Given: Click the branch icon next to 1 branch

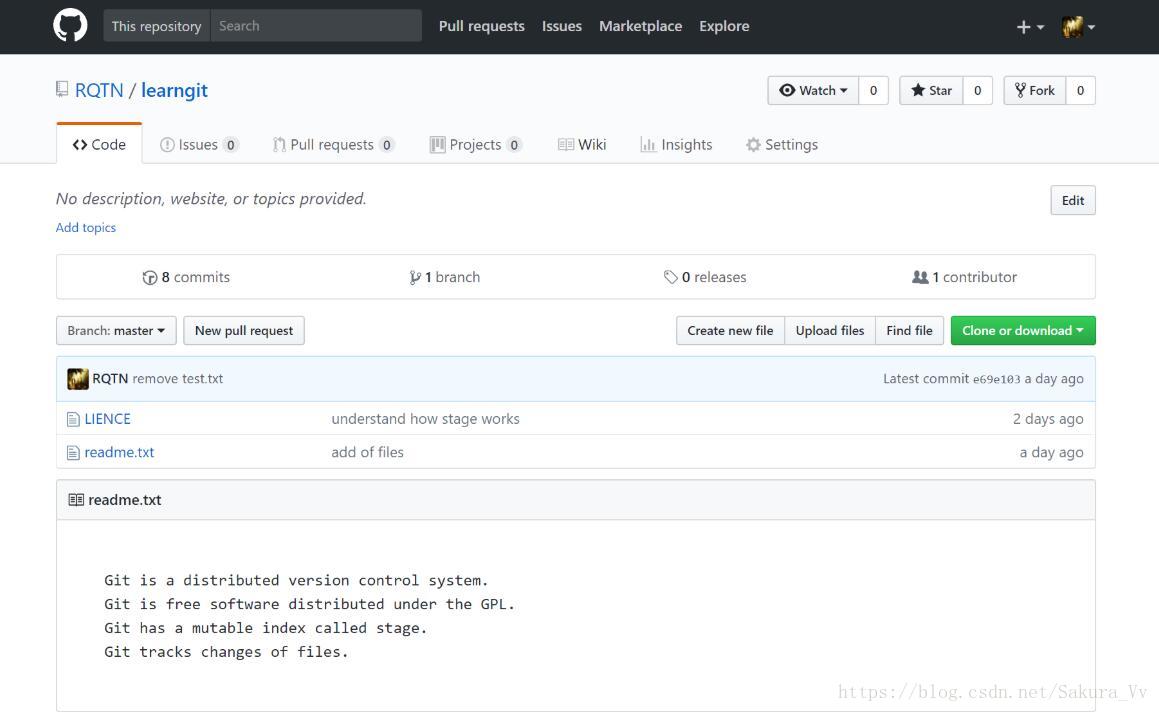Looking at the screenshot, I should pos(415,277).
